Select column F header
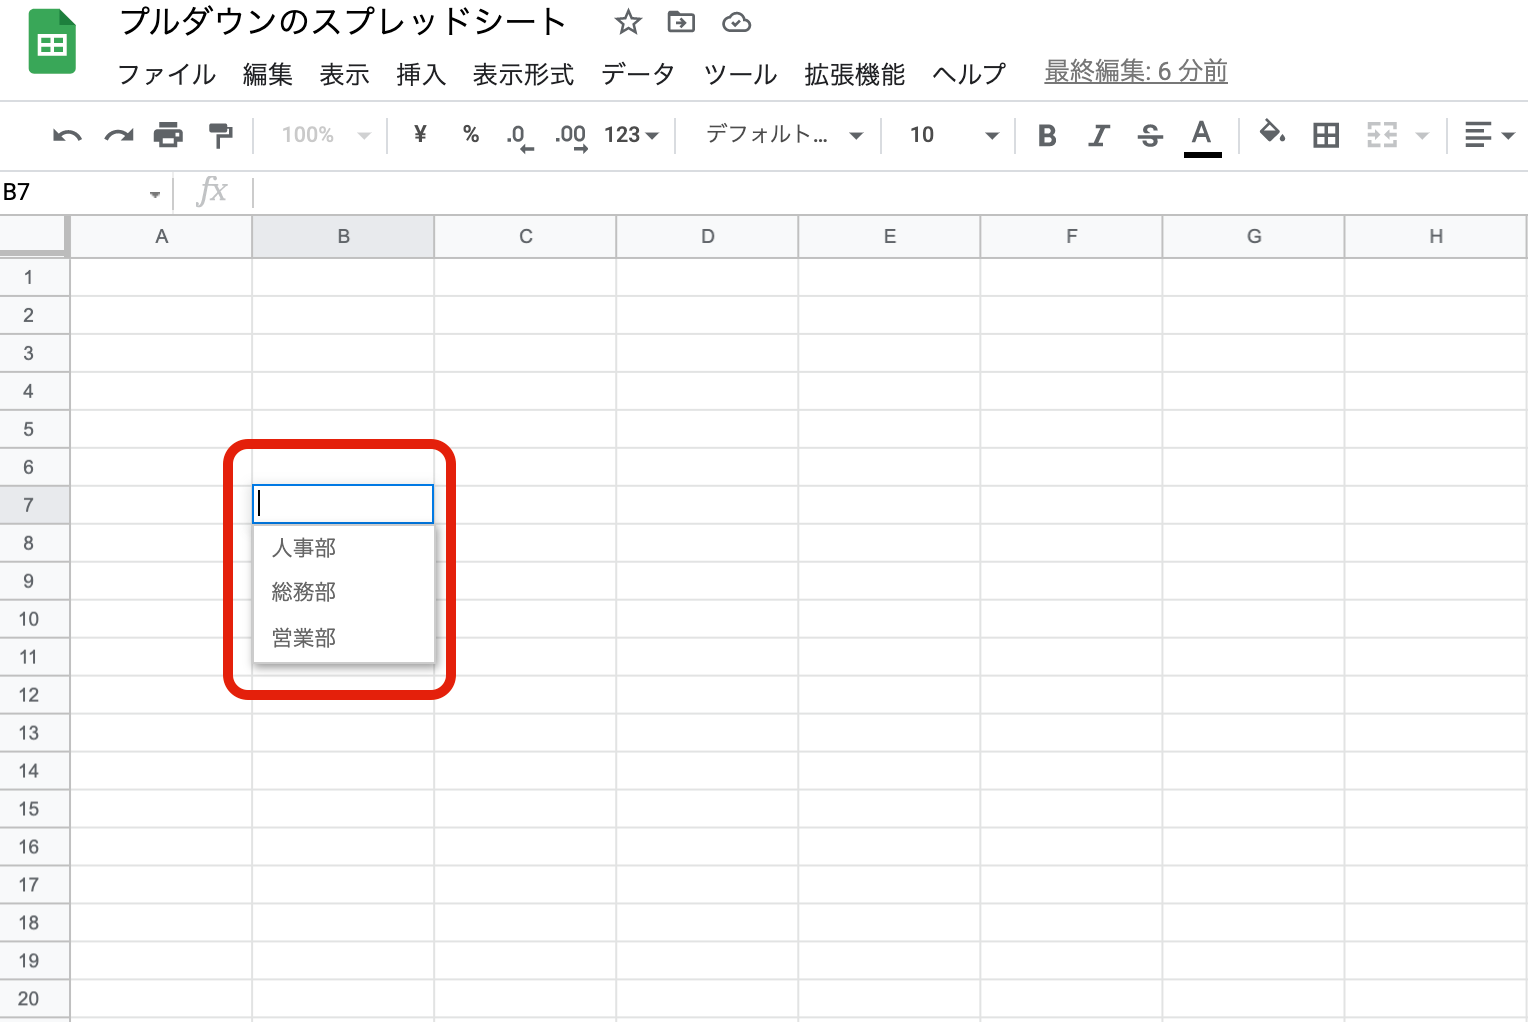This screenshot has height=1022, width=1528. (x=1071, y=237)
